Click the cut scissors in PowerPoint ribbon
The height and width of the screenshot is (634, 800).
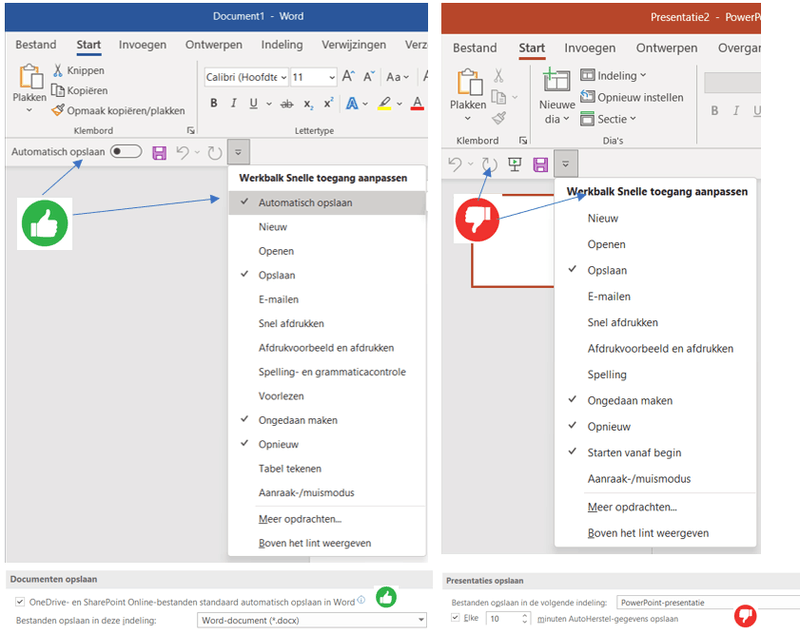pyautogui.click(x=498, y=76)
